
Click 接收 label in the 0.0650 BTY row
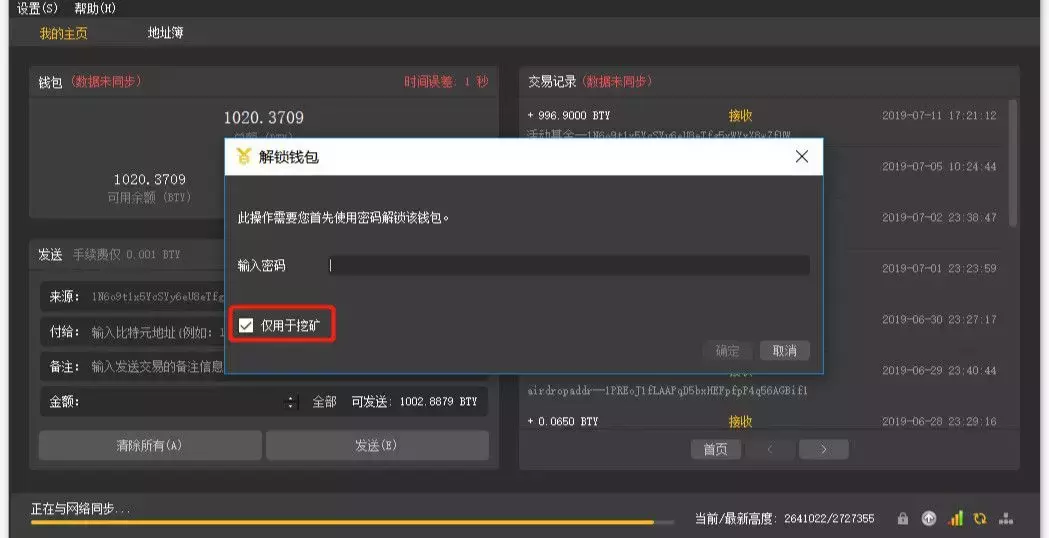[x=740, y=422]
